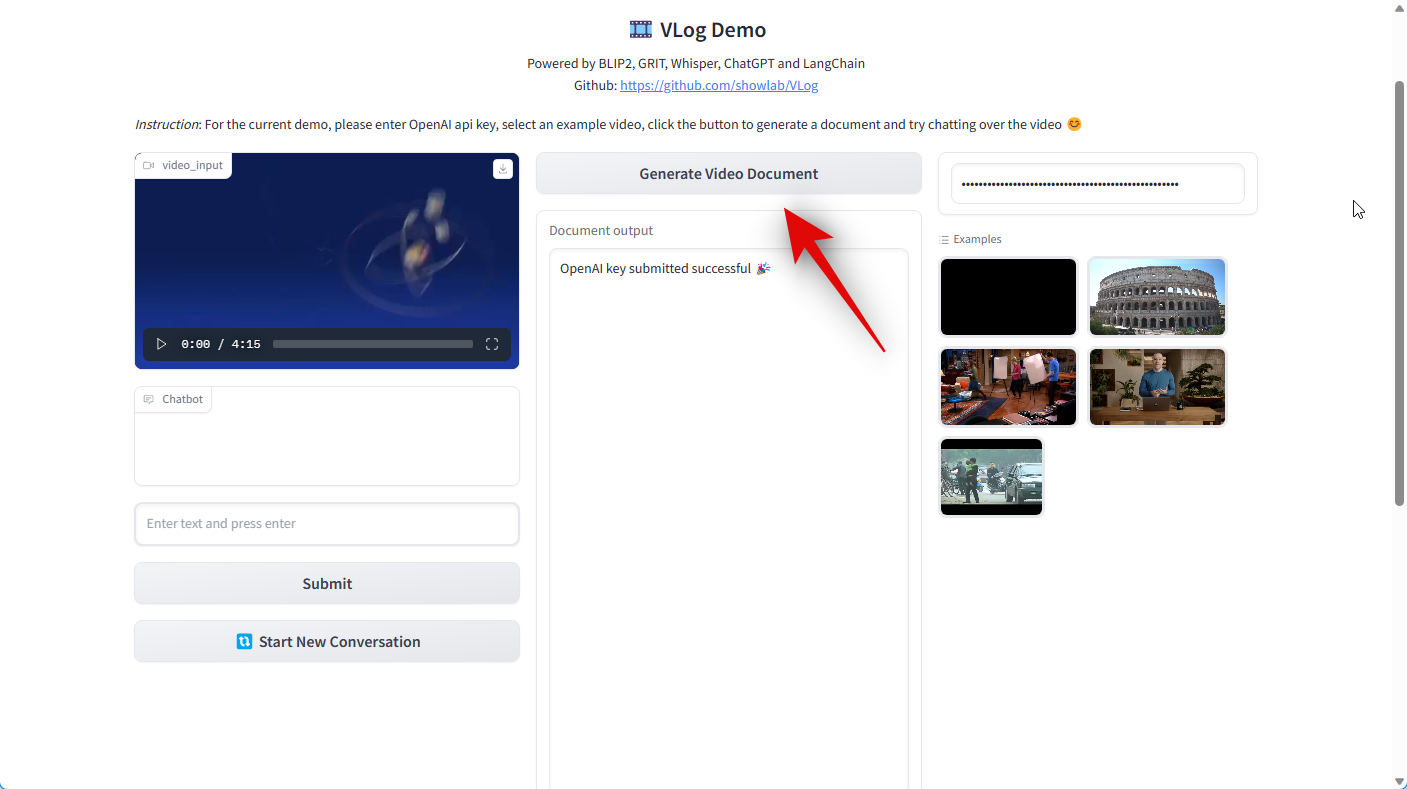Click the scrollbar down arrow
This screenshot has width=1407, height=789.
coord(1399,781)
